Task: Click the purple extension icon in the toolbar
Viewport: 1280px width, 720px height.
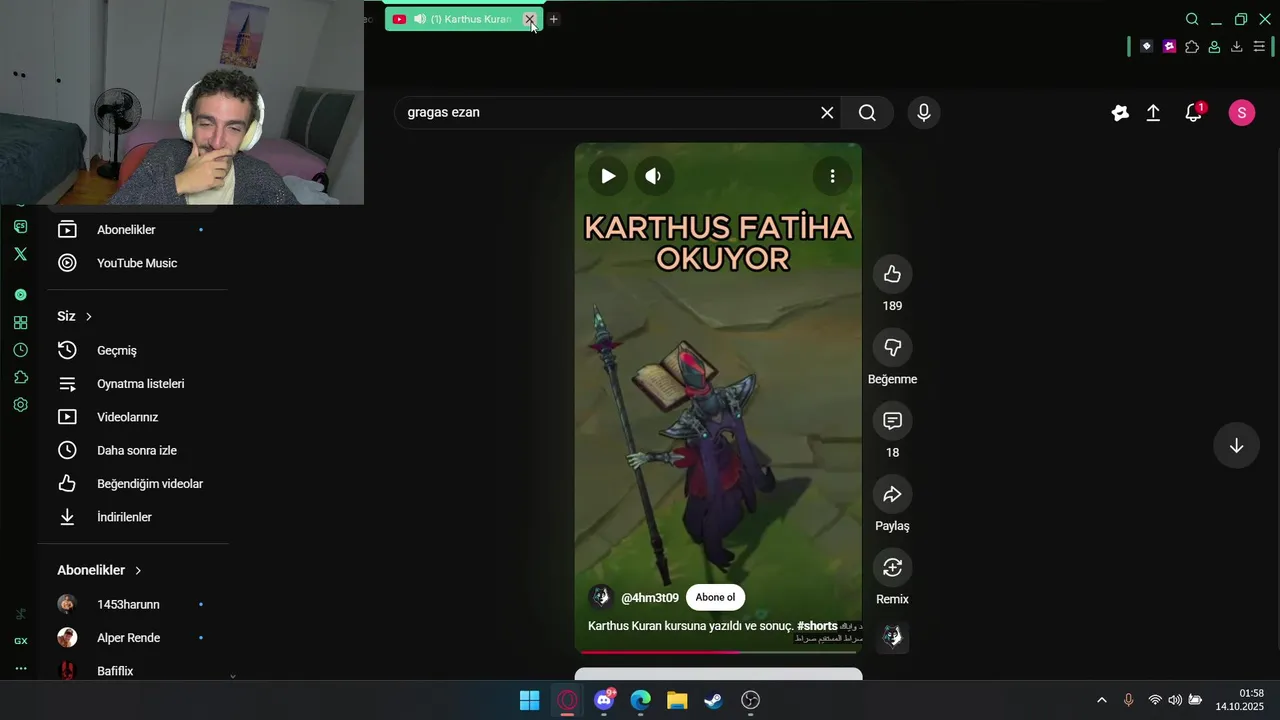Action: [x=1169, y=47]
